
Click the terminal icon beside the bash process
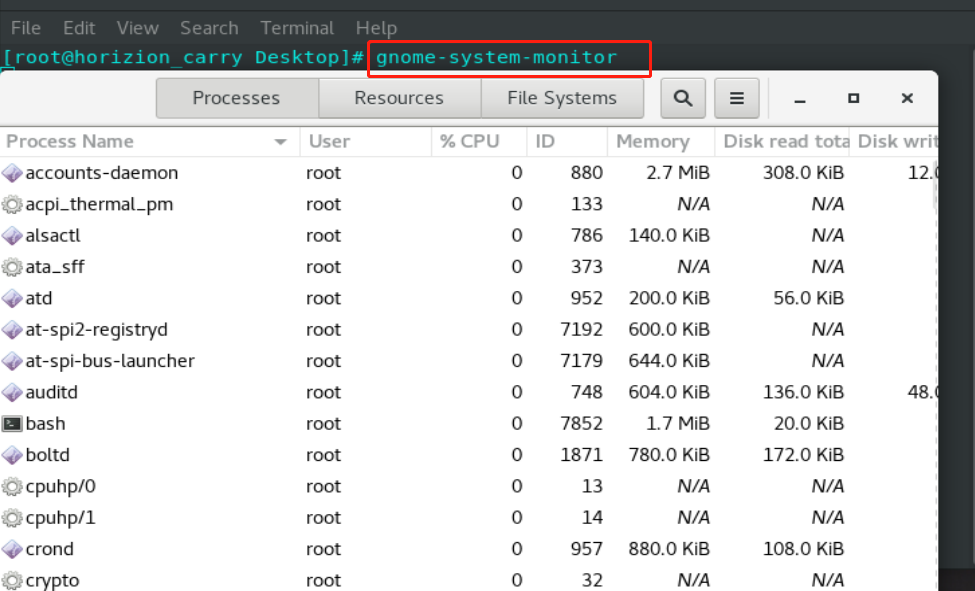12,423
